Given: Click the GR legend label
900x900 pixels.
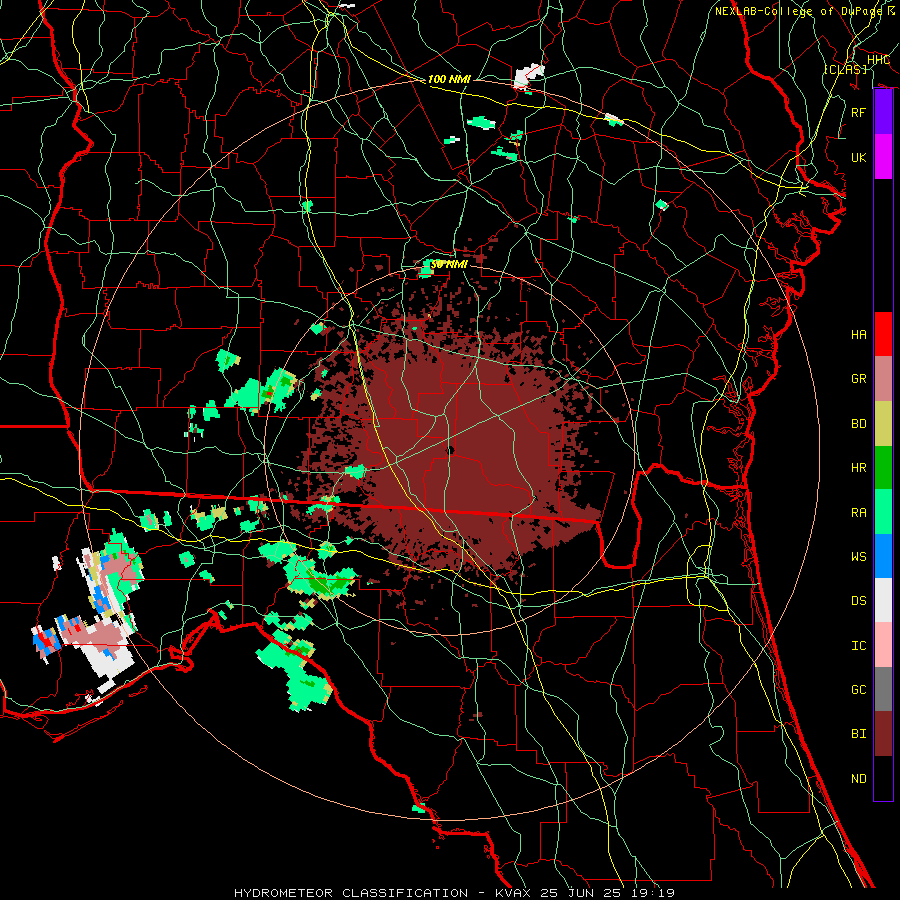Looking at the screenshot, I should [859, 378].
